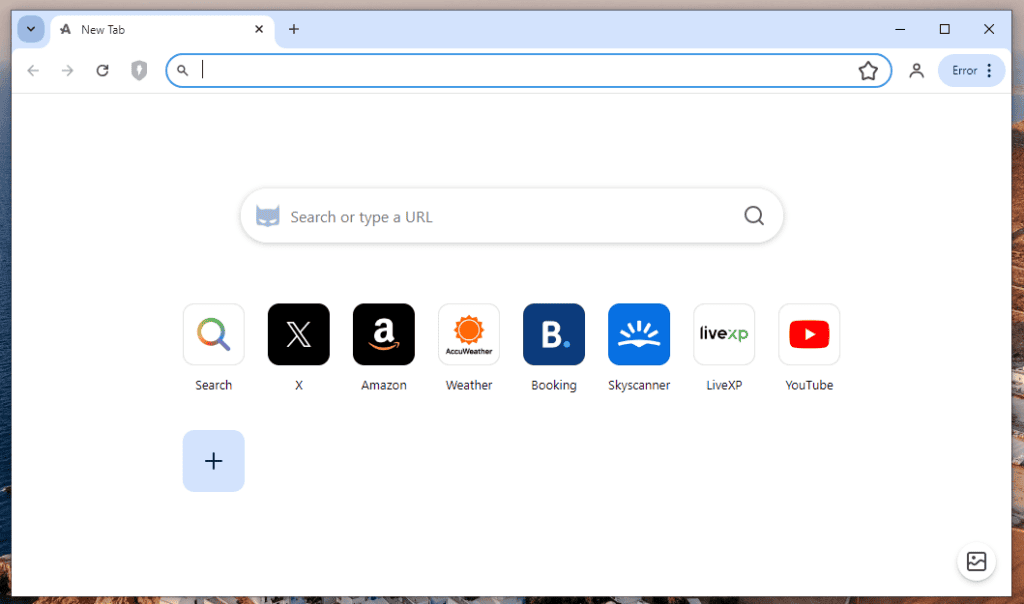Click the shield icon in the address bar
The height and width of the screenshot is (604, 1024).
tap(138, 70)
